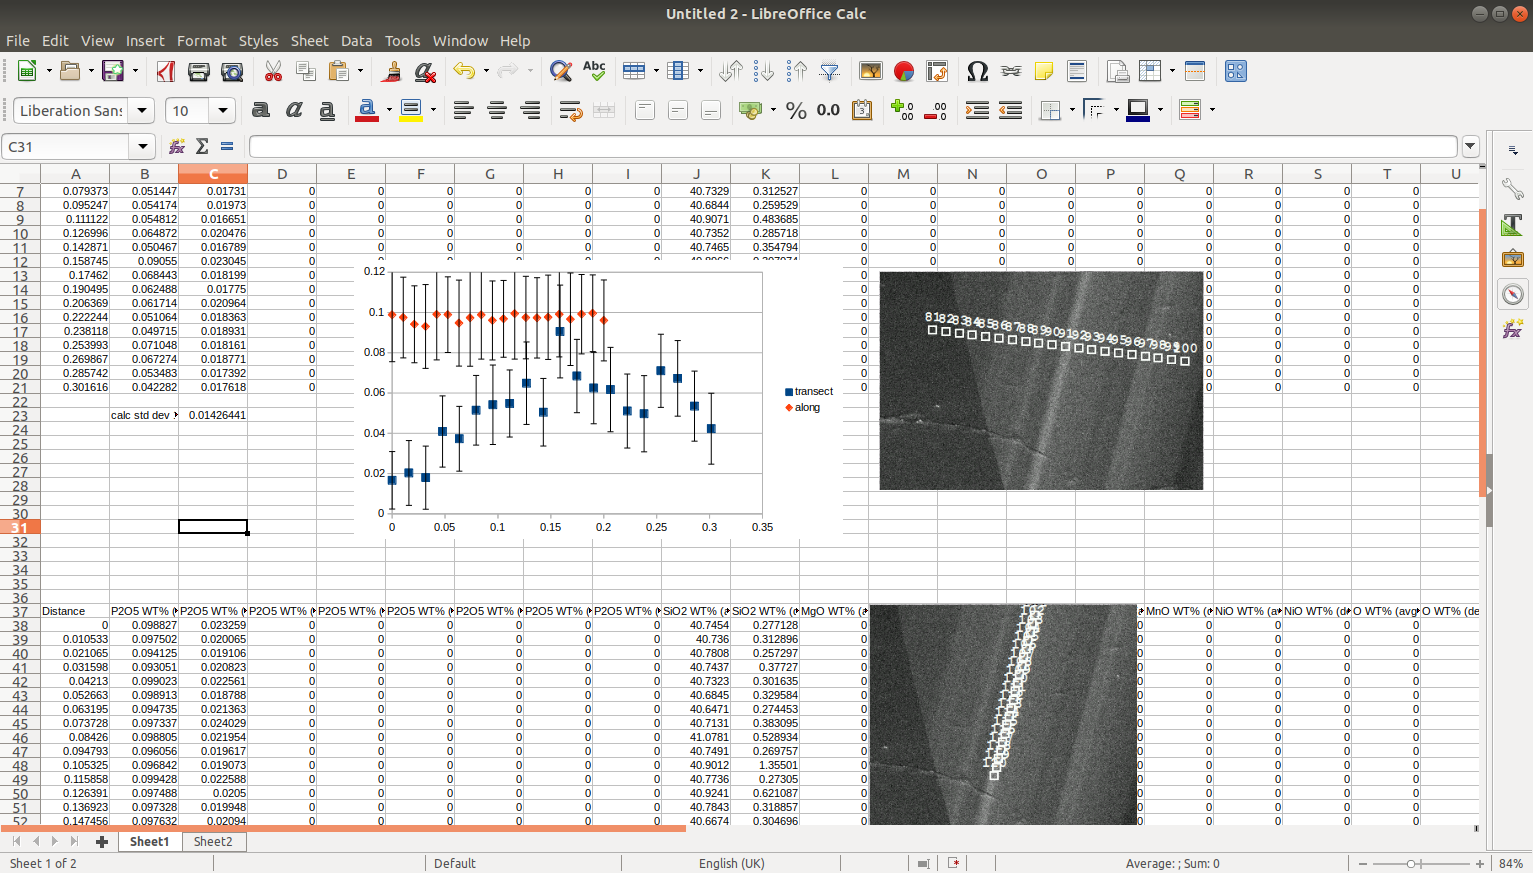
Task: Click the add new sheet button
Action: pos(101,842)
